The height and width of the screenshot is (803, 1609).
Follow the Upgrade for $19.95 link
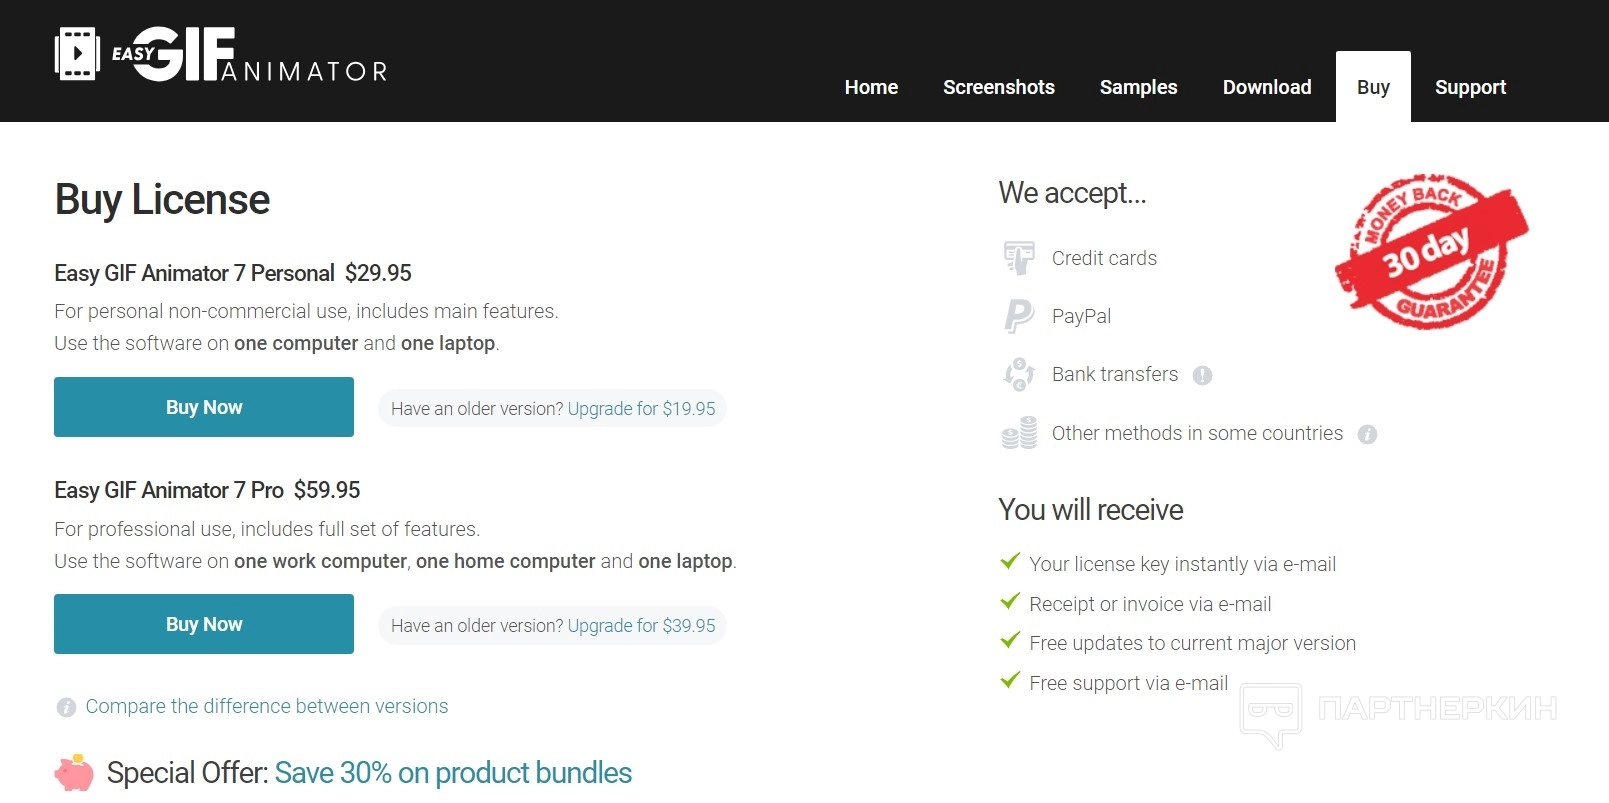(x=641, y=409)
